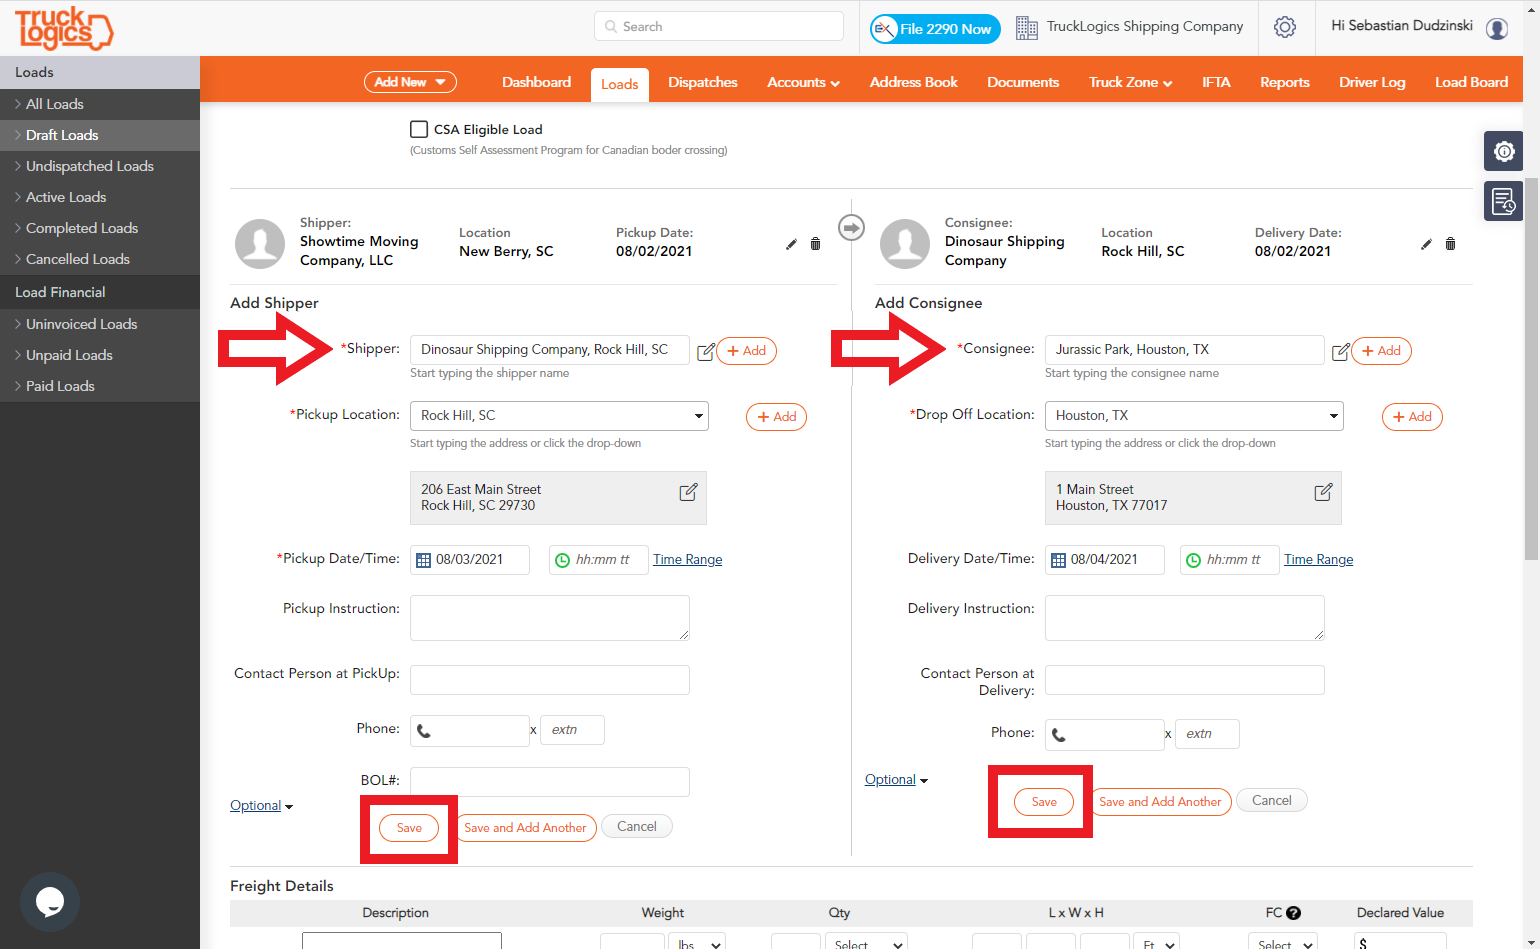The height and width of the screenshot is (949, 1540).
Task: Open the user profile avatar icon
Action: [x=1497, y=28]
